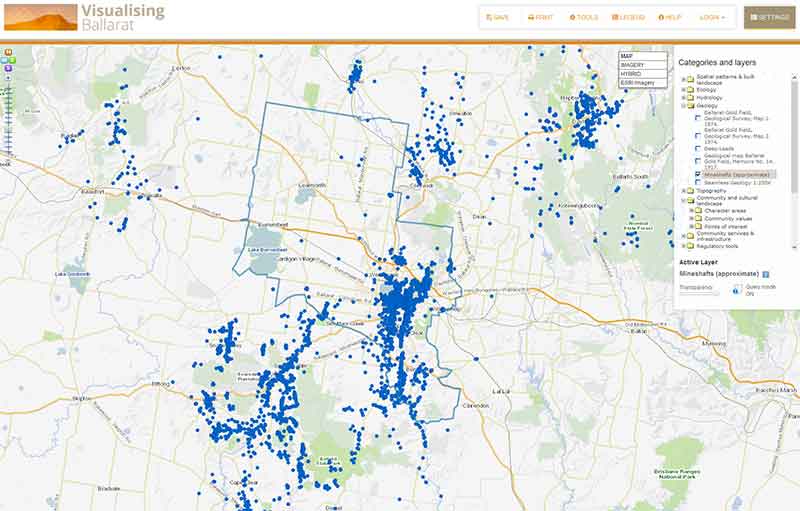Adjust the Transparency slider
The image size is (800, 511).
tap(699, 293)
